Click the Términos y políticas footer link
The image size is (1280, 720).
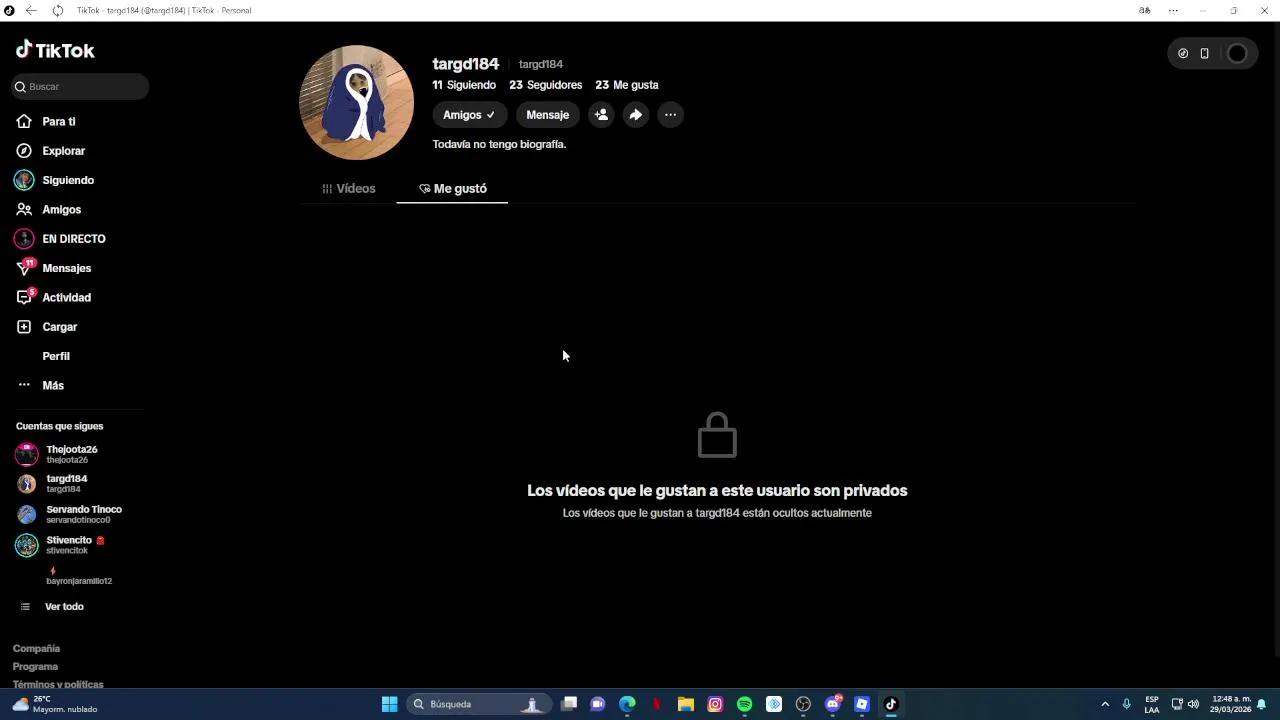click(58, 685)
